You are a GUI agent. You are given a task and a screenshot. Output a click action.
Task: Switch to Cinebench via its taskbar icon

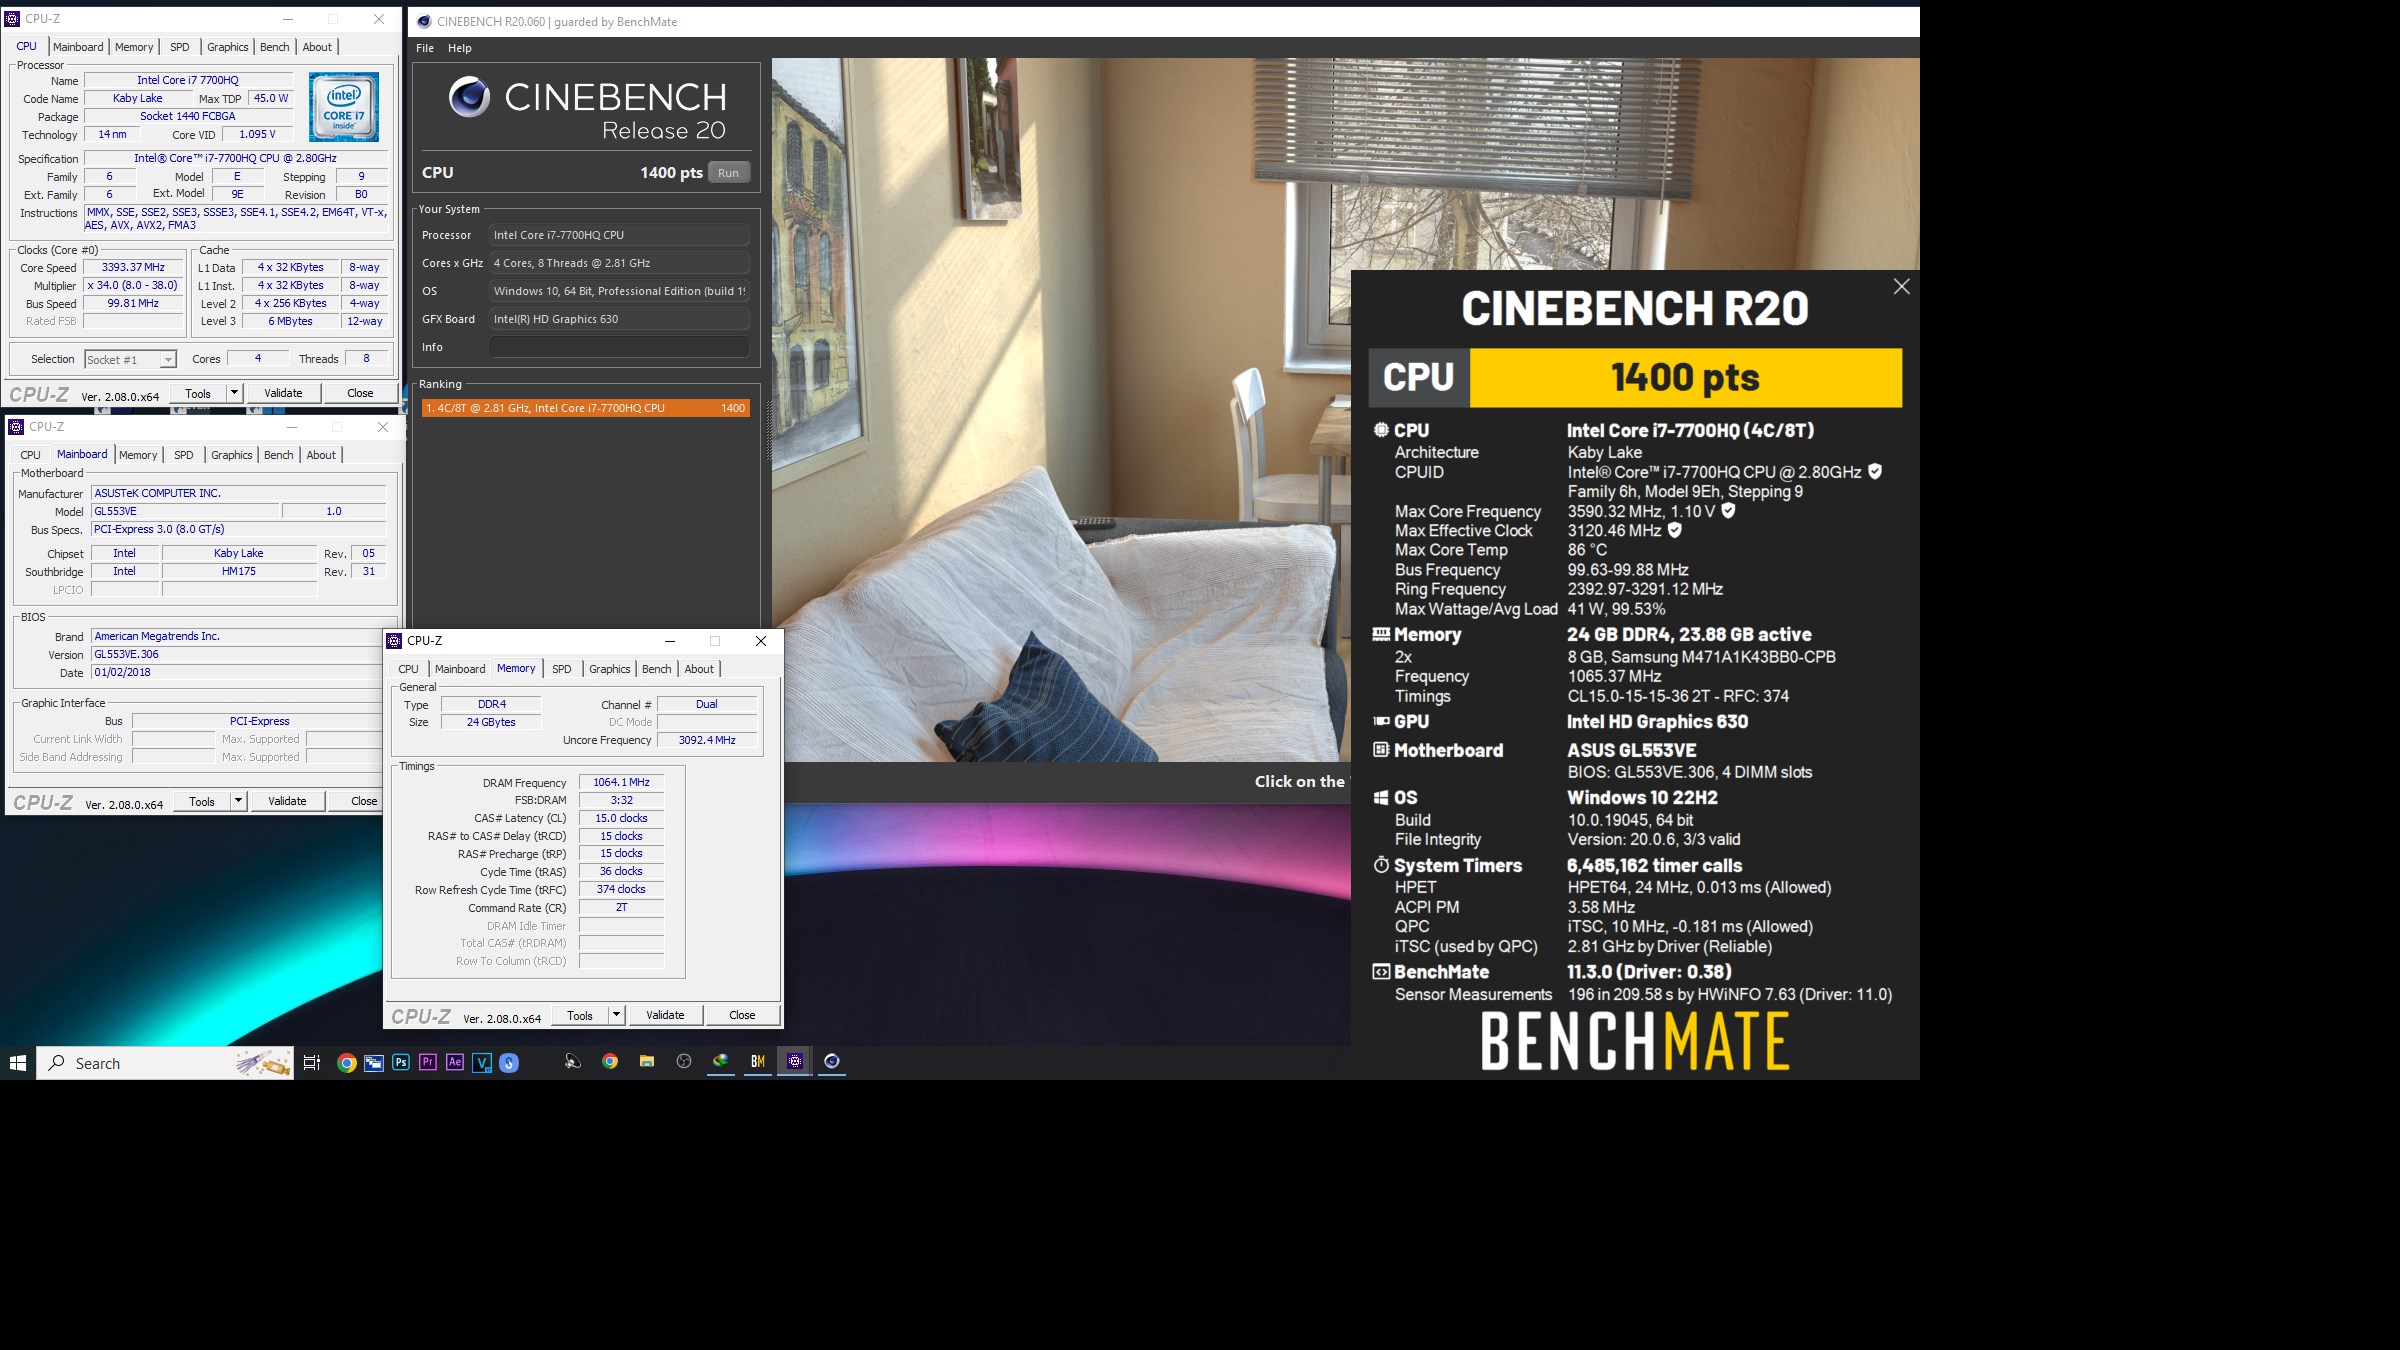pos(832,1062)
